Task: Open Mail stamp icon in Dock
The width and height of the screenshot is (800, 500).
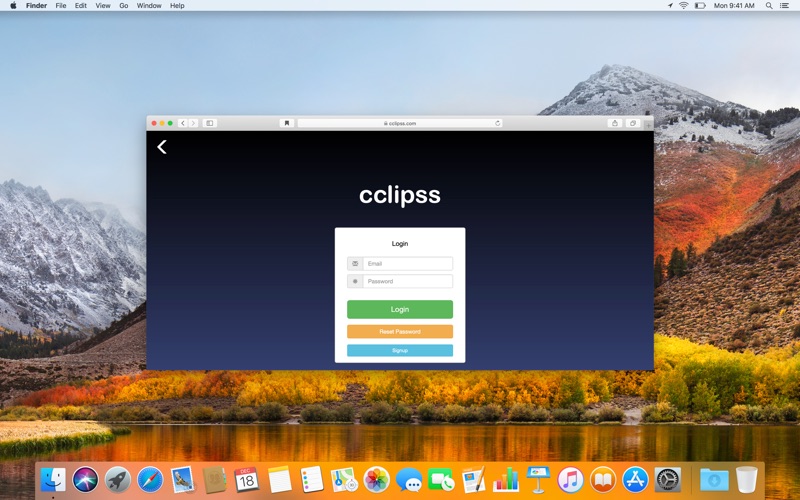Action: point(182,480)
